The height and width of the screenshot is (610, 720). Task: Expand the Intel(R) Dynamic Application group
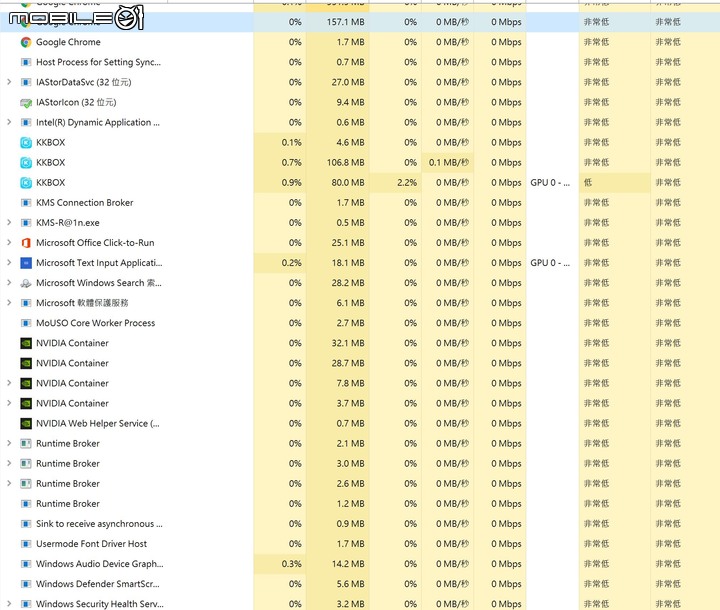[x=9, y=122]
